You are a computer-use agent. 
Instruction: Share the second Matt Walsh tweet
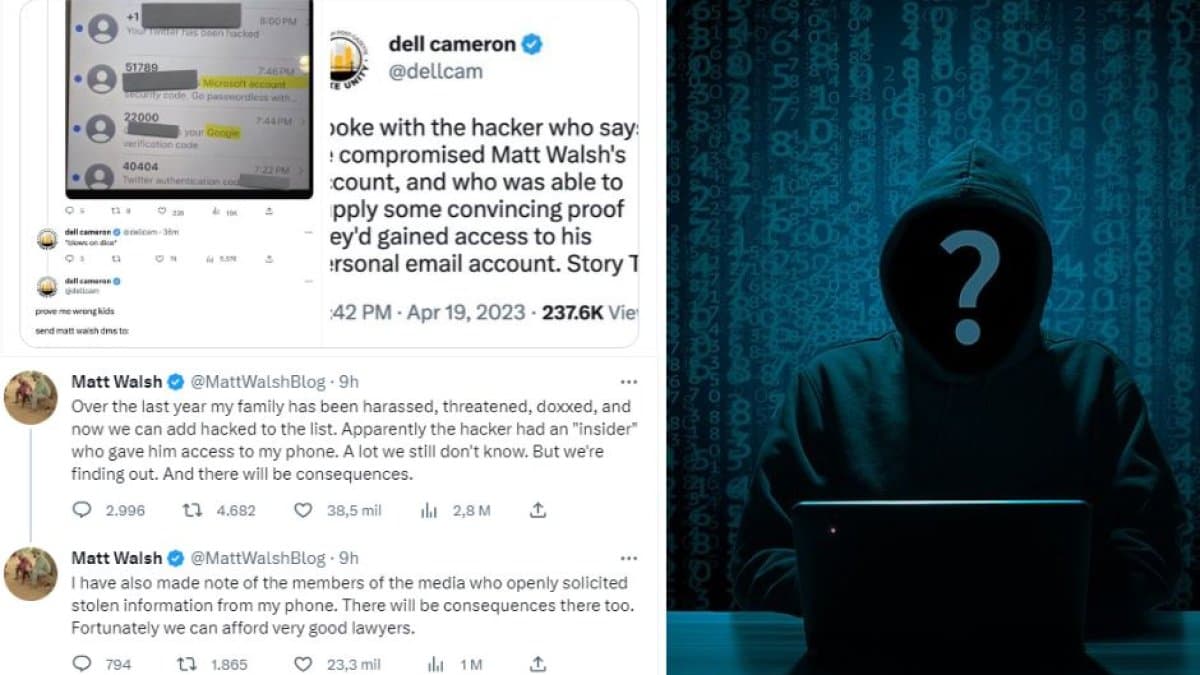(x=537, y=664)
